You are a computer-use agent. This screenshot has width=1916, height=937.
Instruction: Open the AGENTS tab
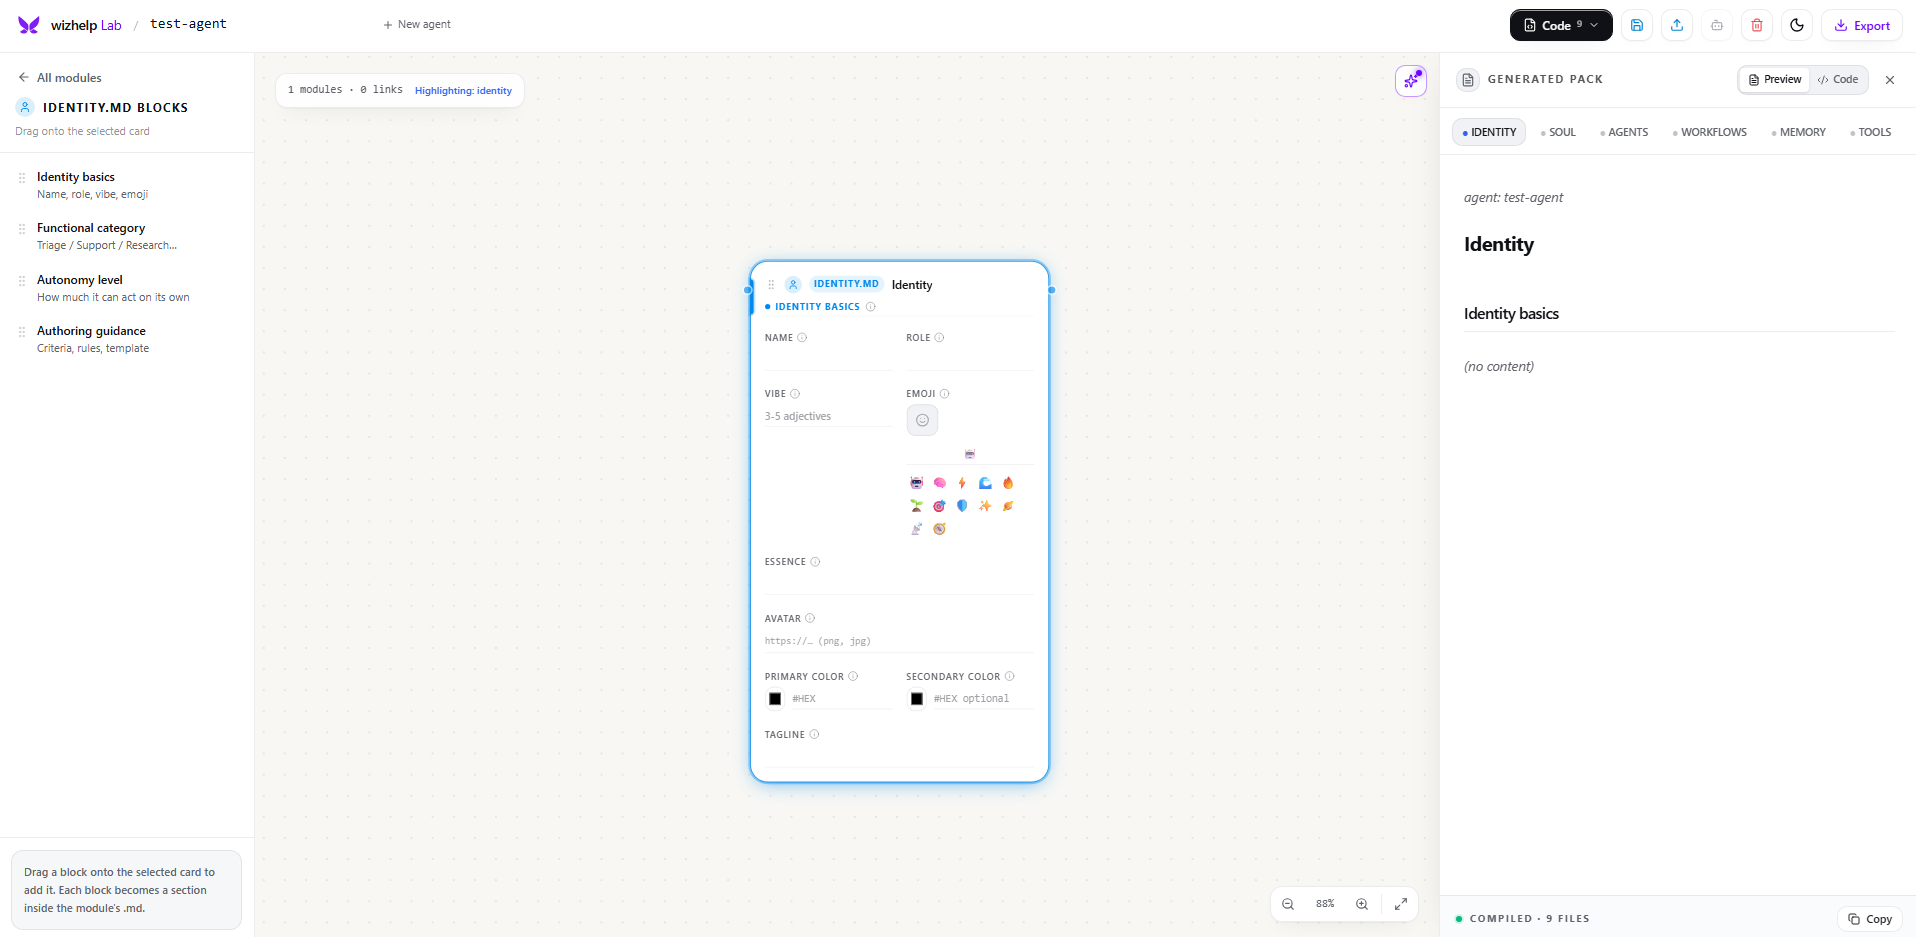1624,132
